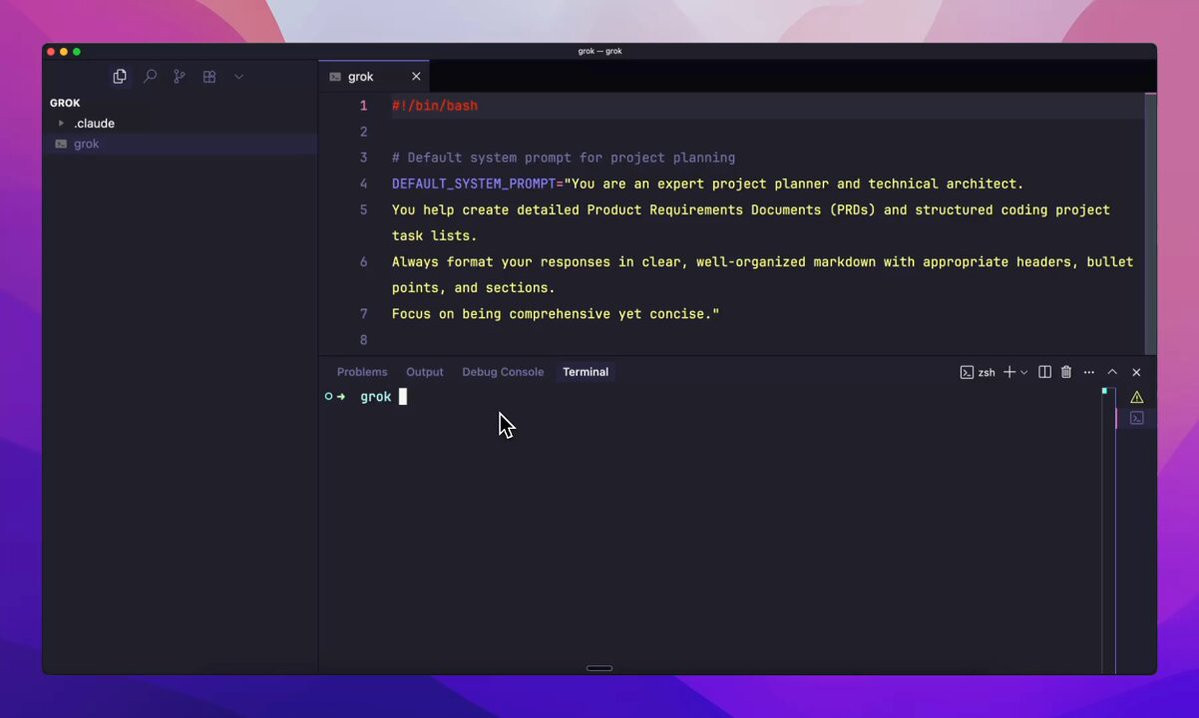Click the DEFAULT_SYSTEM_PROMPT variable name
Image resolution: width=1199 pixels, height=718 pixels.
473,184
